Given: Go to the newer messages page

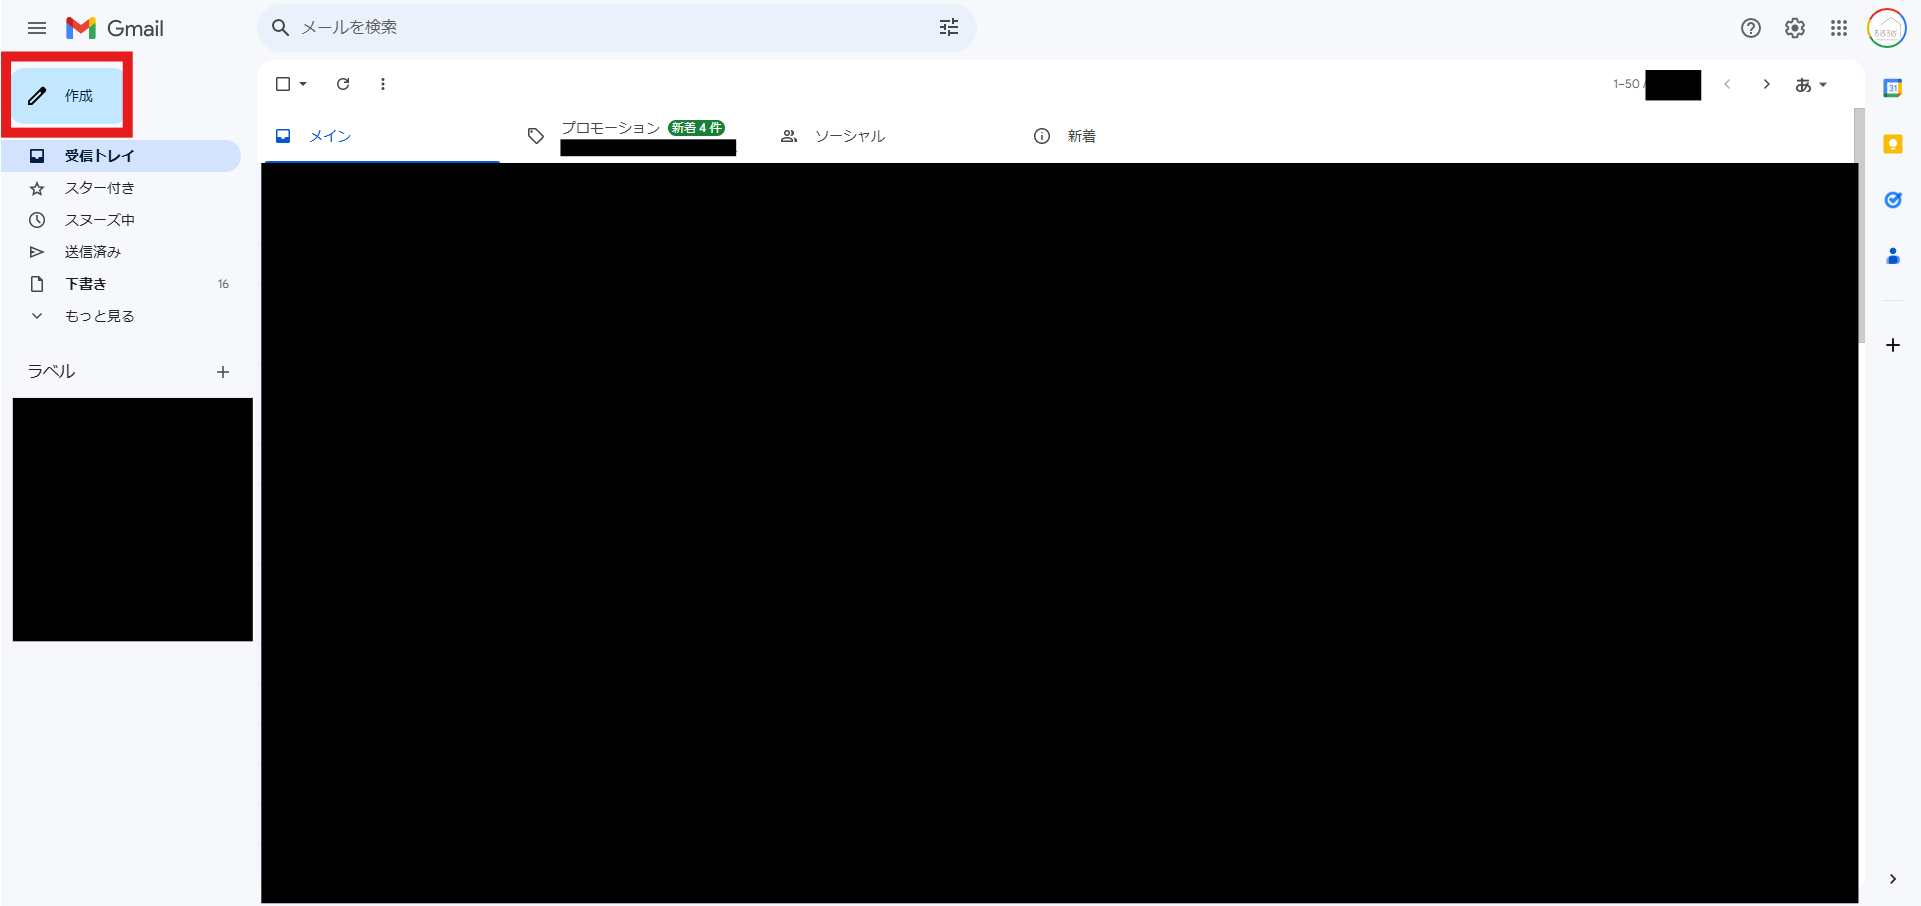Looking at the screenshot, I should coord(1727,84).
